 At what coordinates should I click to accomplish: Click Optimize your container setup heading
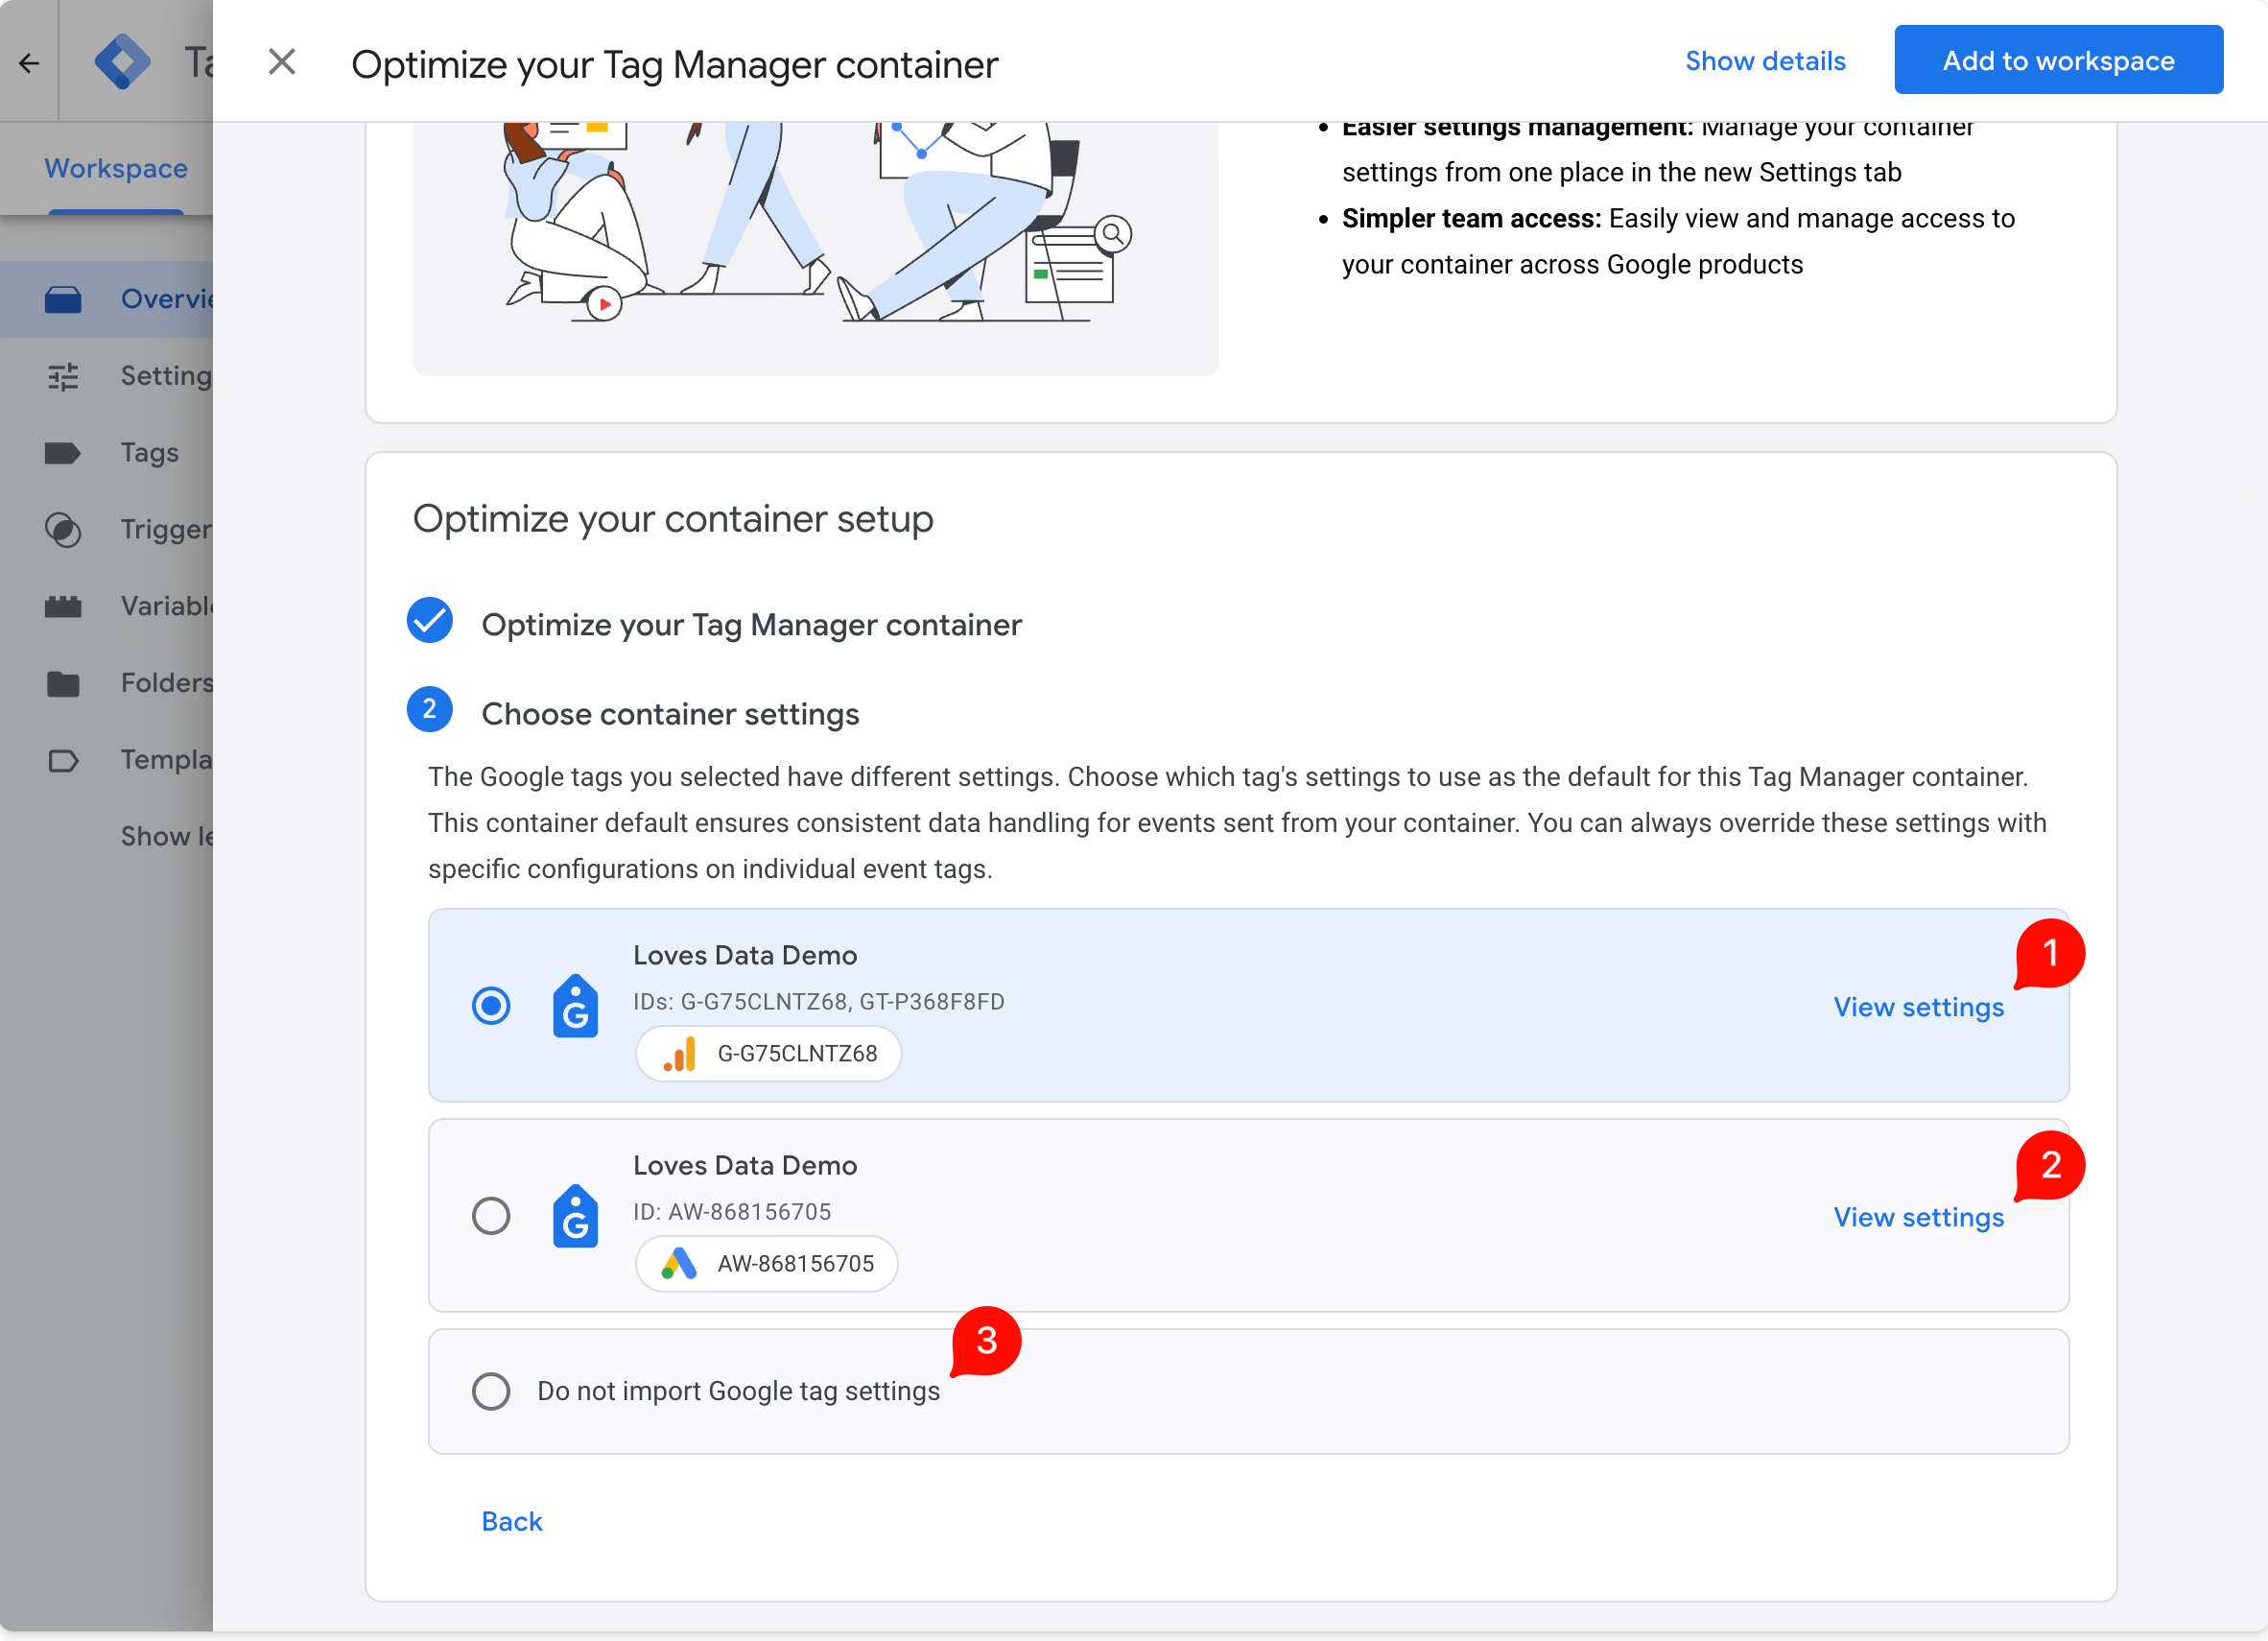(673, 519)
